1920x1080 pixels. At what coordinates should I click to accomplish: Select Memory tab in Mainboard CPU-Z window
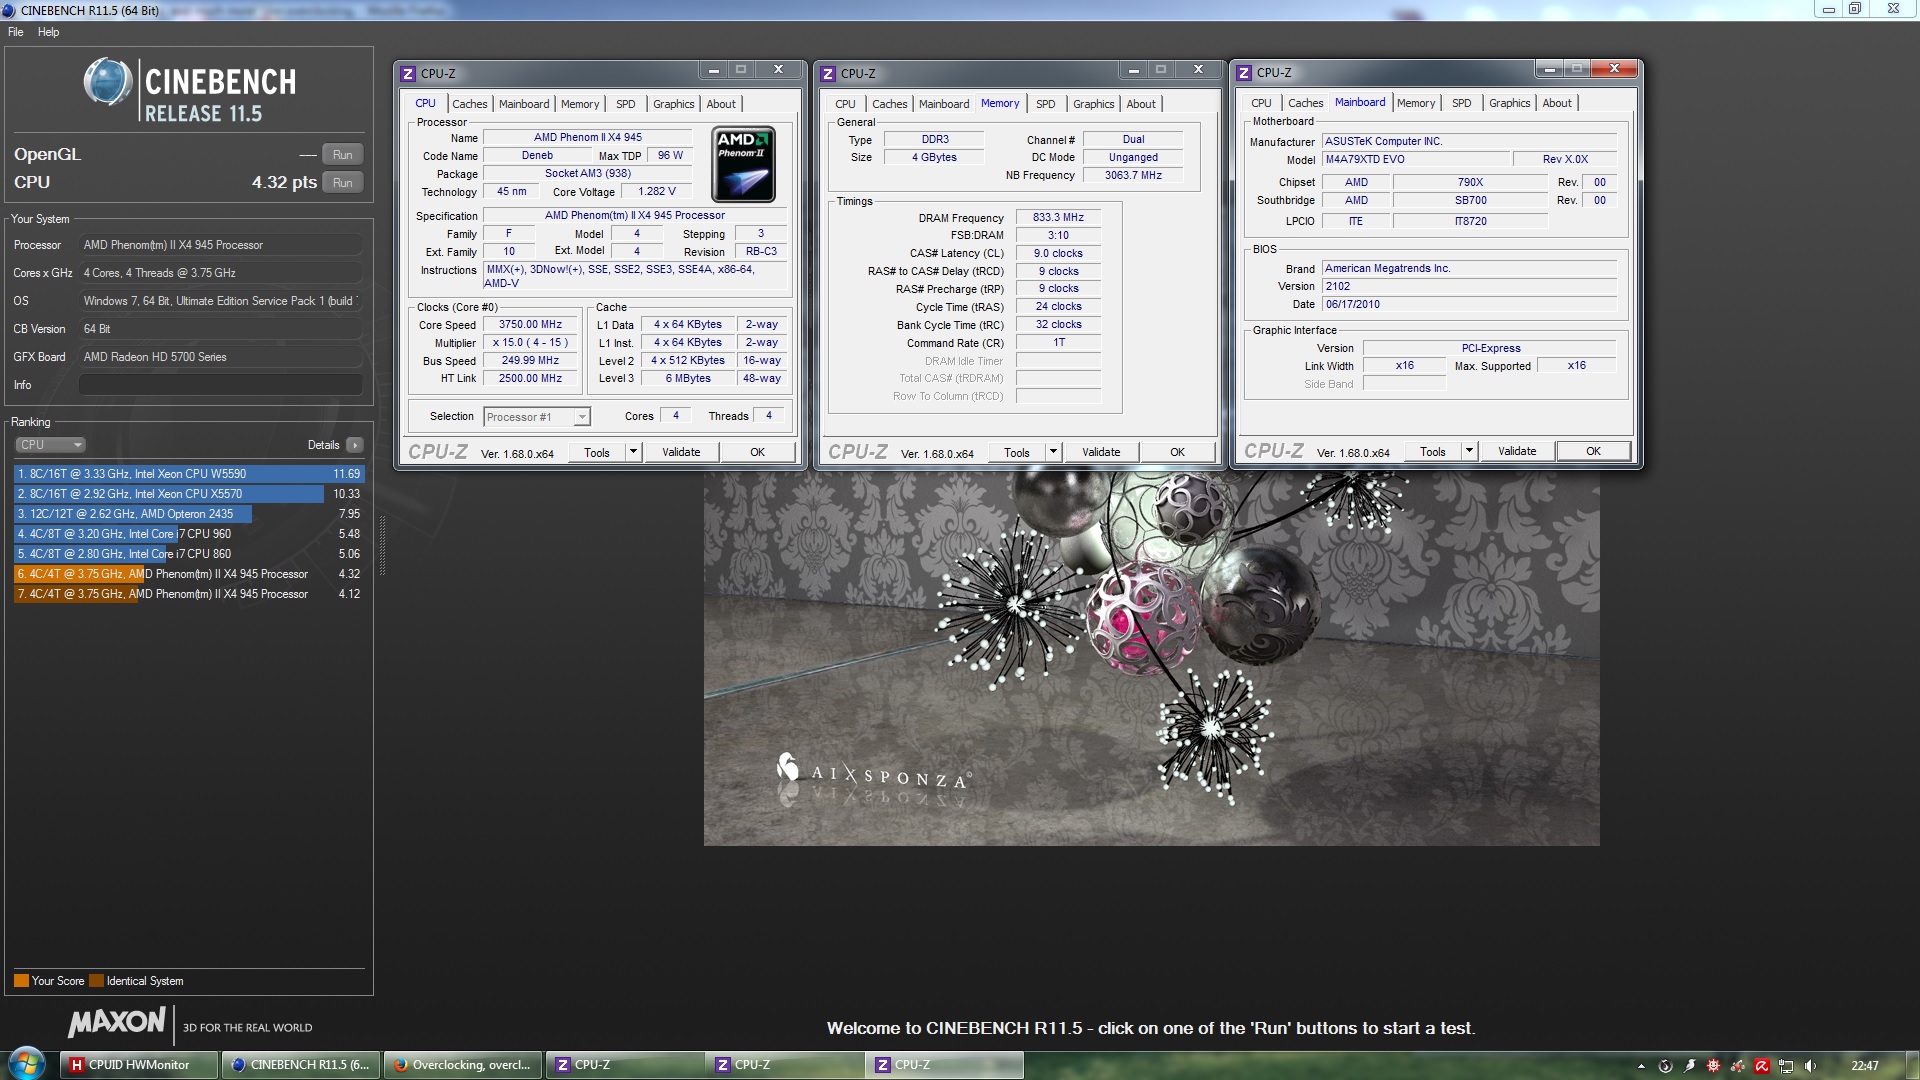point(1416,103)
